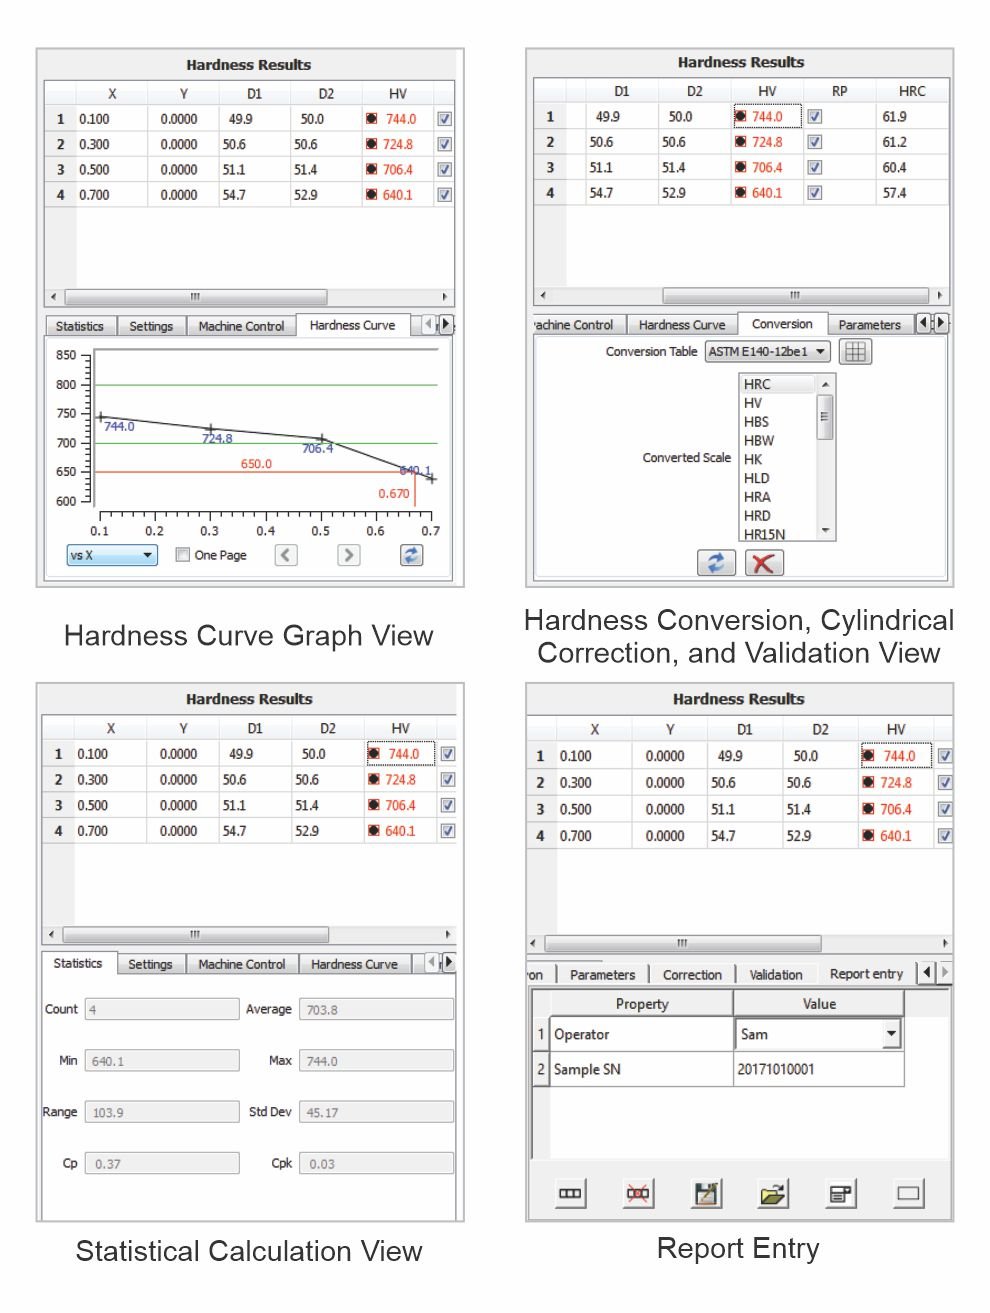990x1313 pixels.
Task: Click Range field showing 103.9
Action: coord(162,1112)
